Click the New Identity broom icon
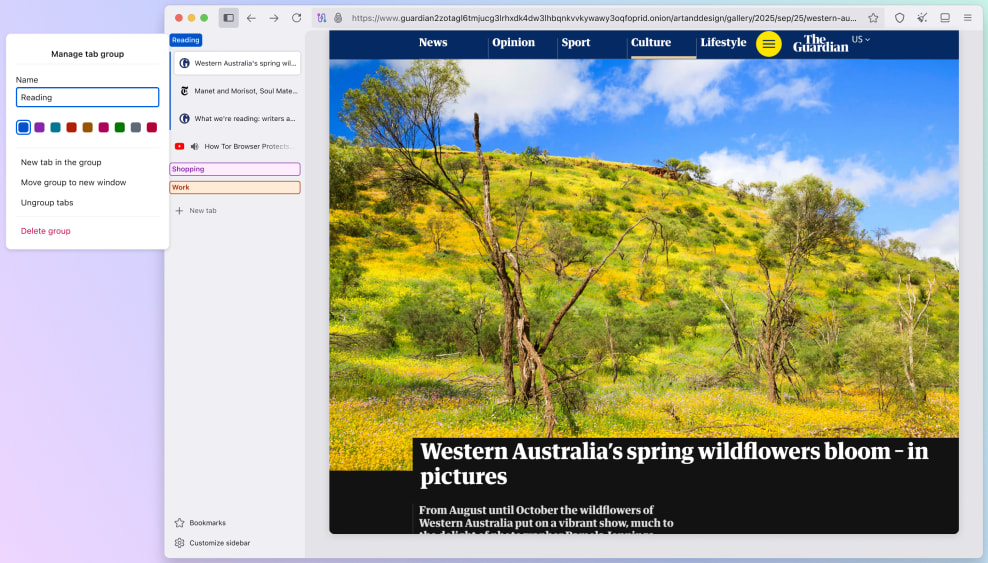 [922, 18]
